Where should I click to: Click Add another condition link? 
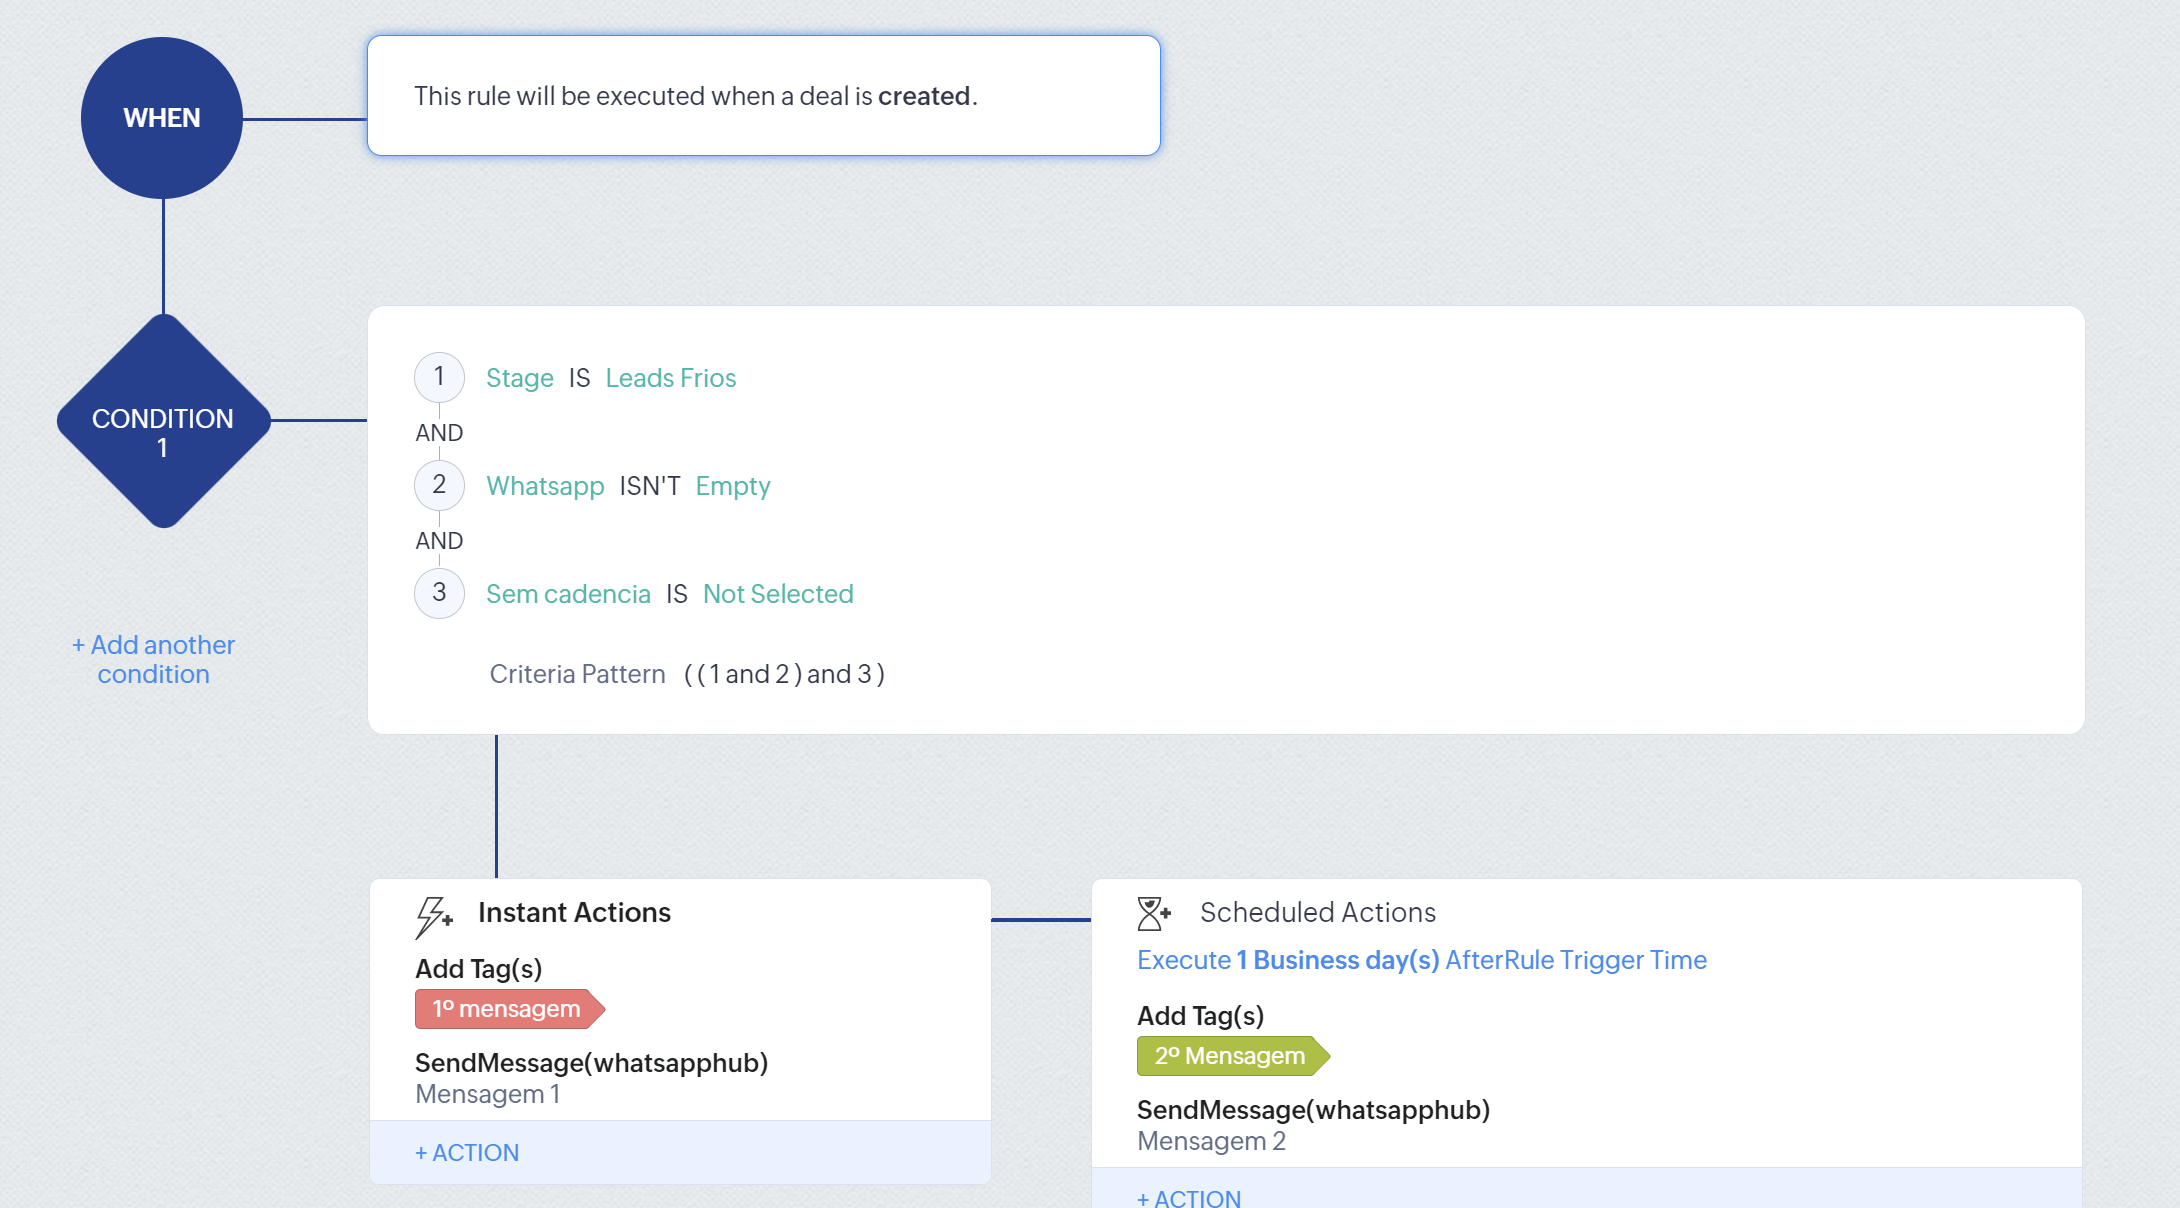point(154,659)
